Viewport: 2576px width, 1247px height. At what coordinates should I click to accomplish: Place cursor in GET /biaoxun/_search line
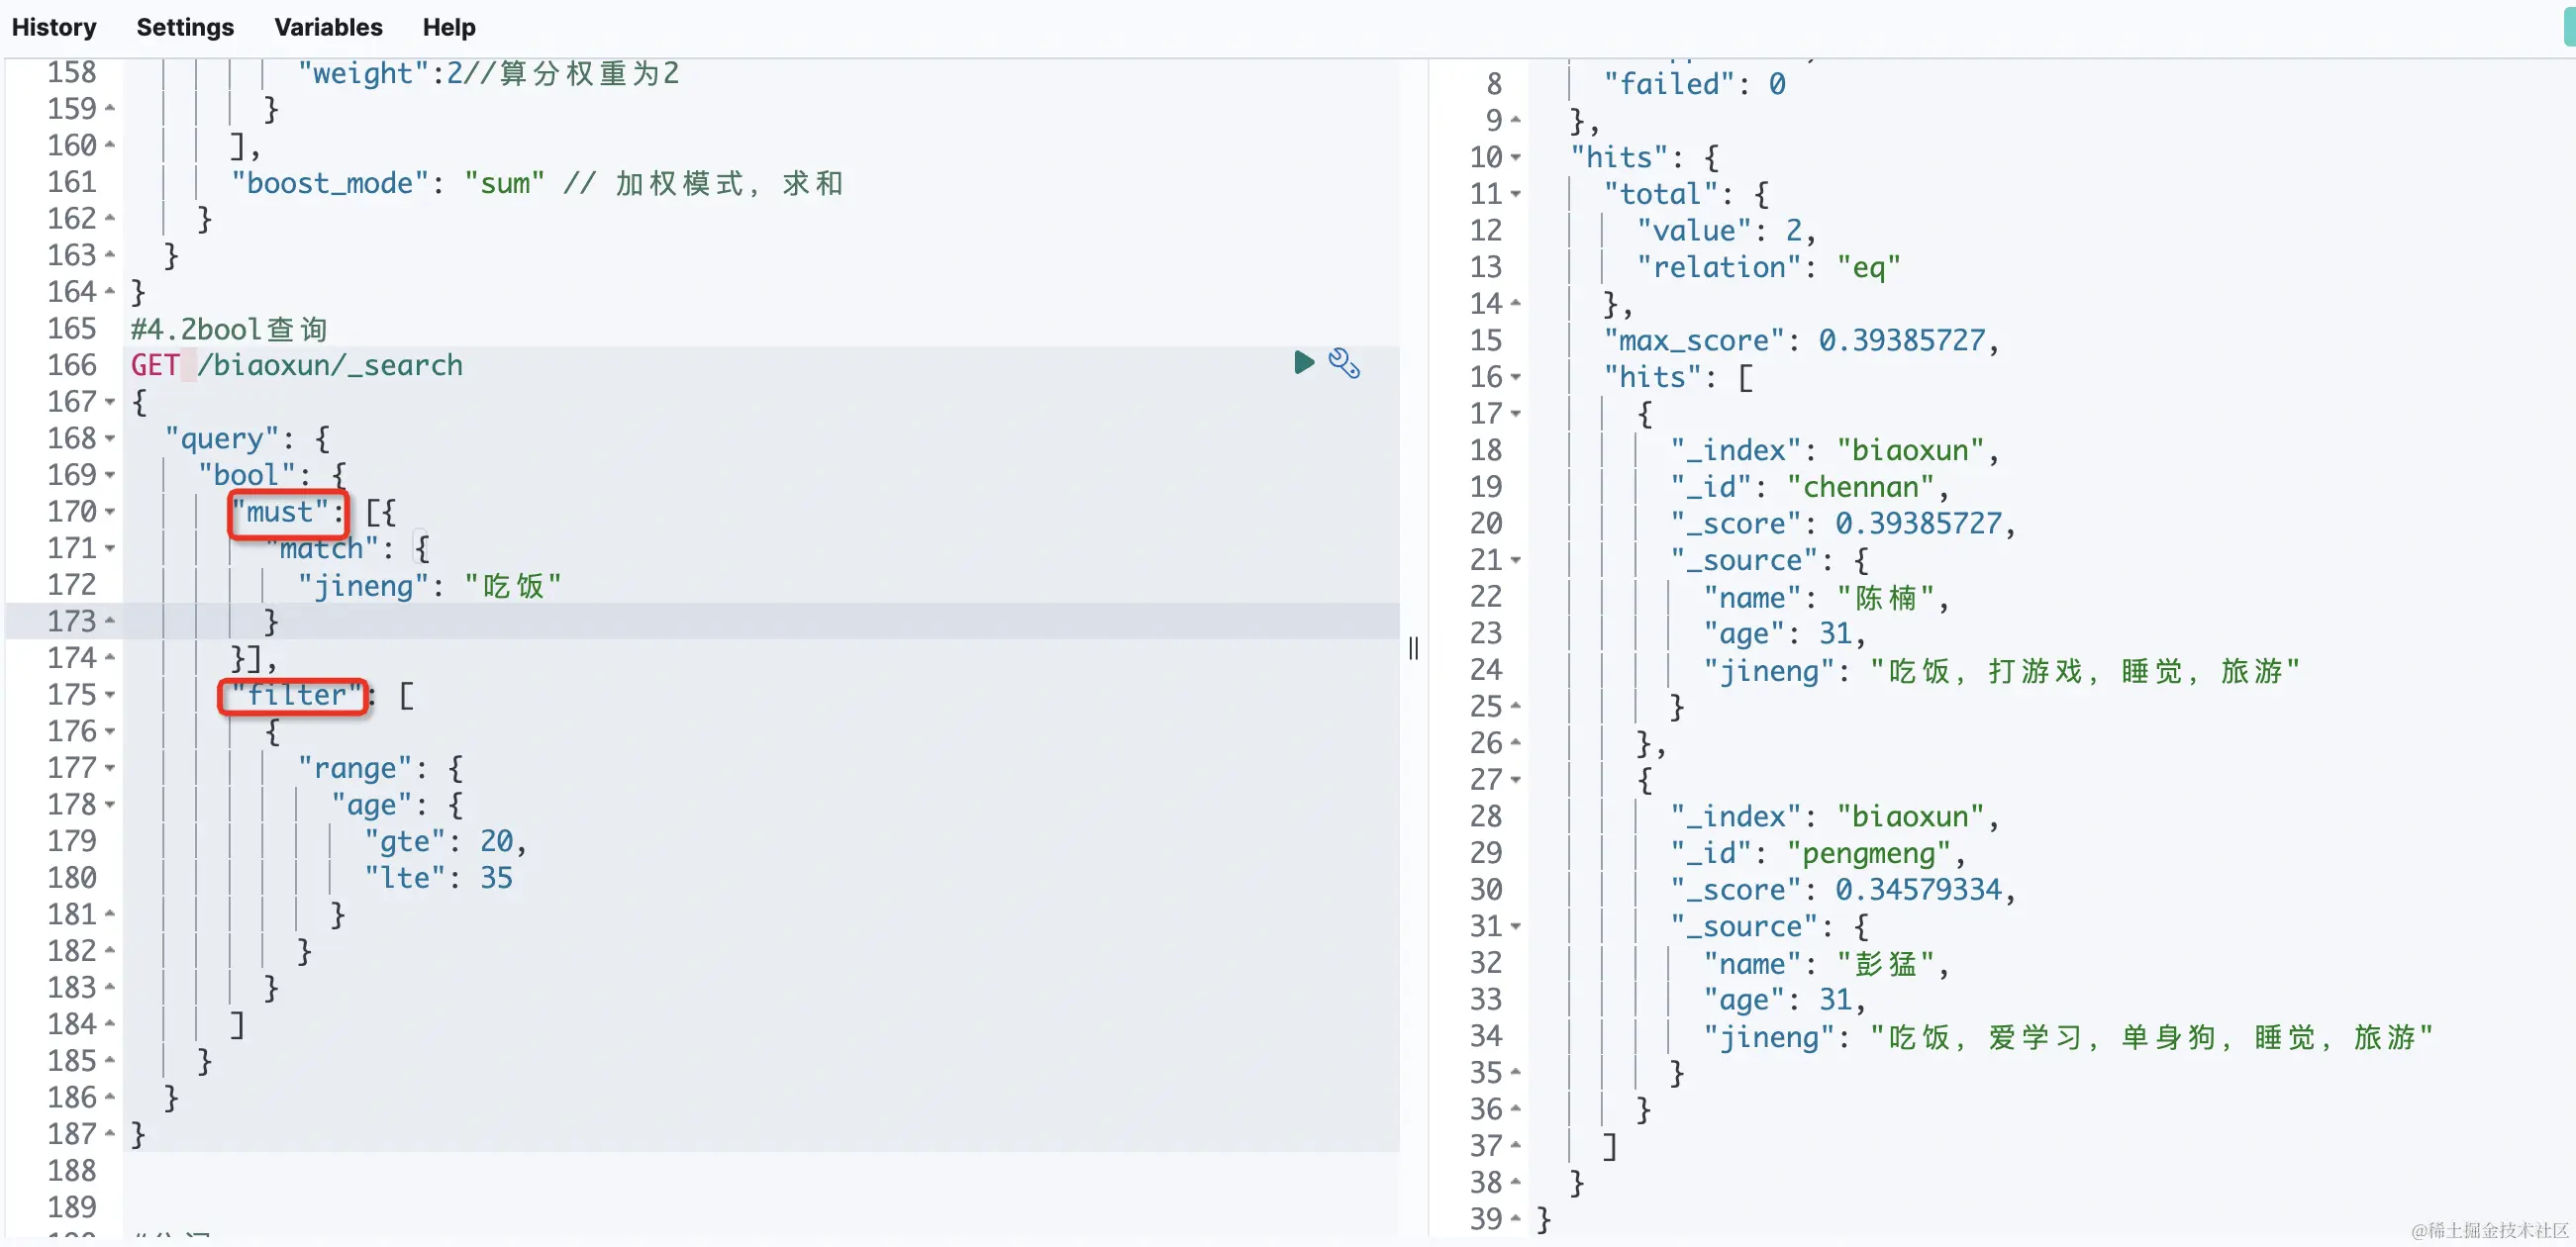coord(330,365)
